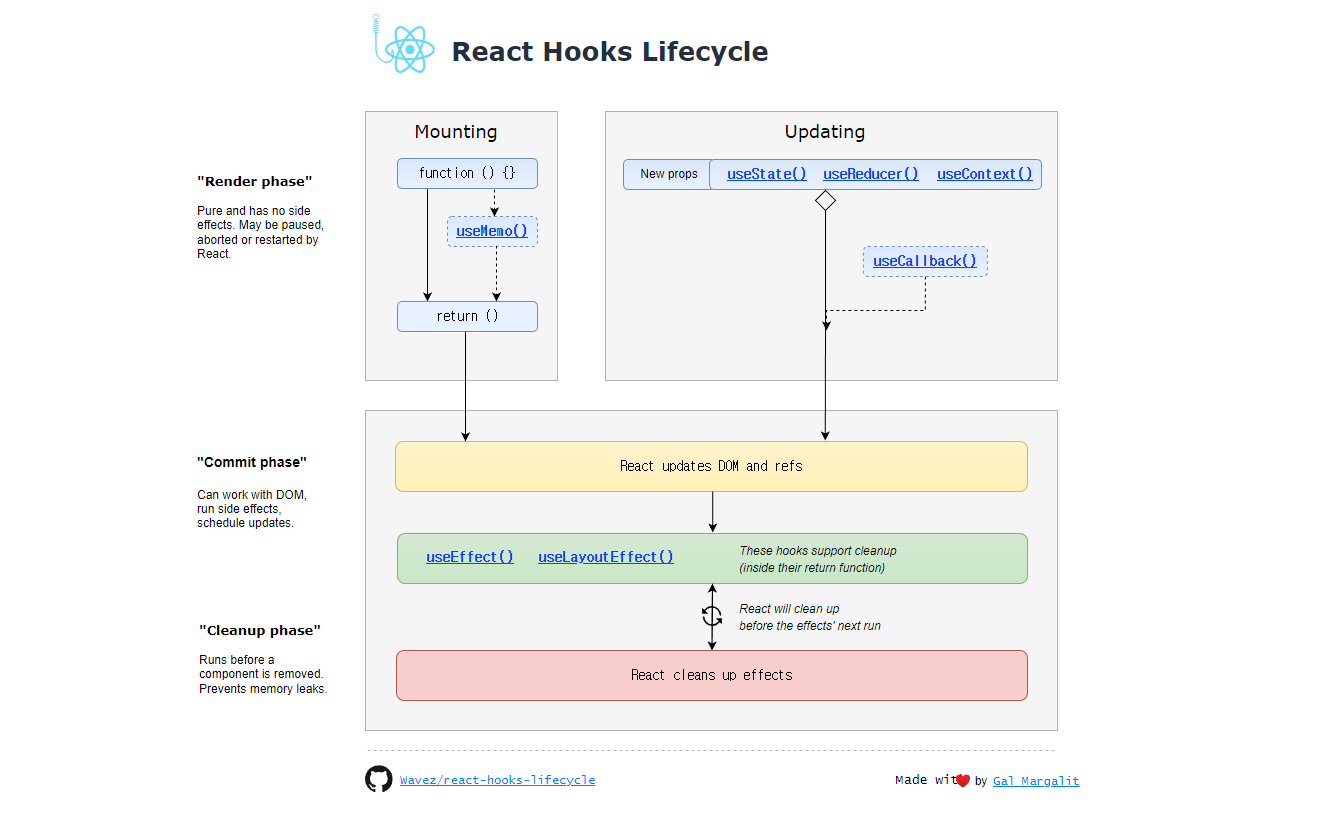Click the circular refresh cycle icon
The image size is (1331, 822).
pyautogui.click(x=712, y=616)
